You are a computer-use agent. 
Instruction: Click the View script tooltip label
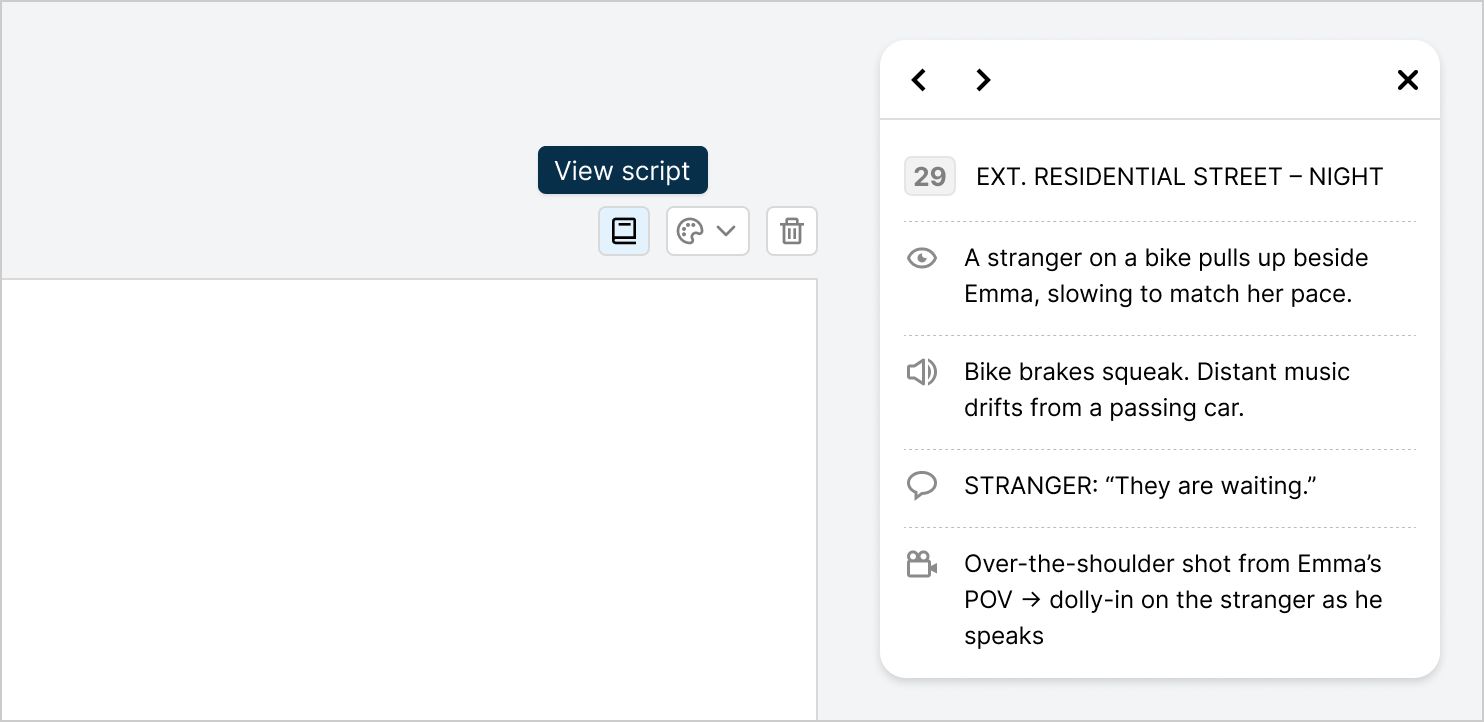coord(622,170)
